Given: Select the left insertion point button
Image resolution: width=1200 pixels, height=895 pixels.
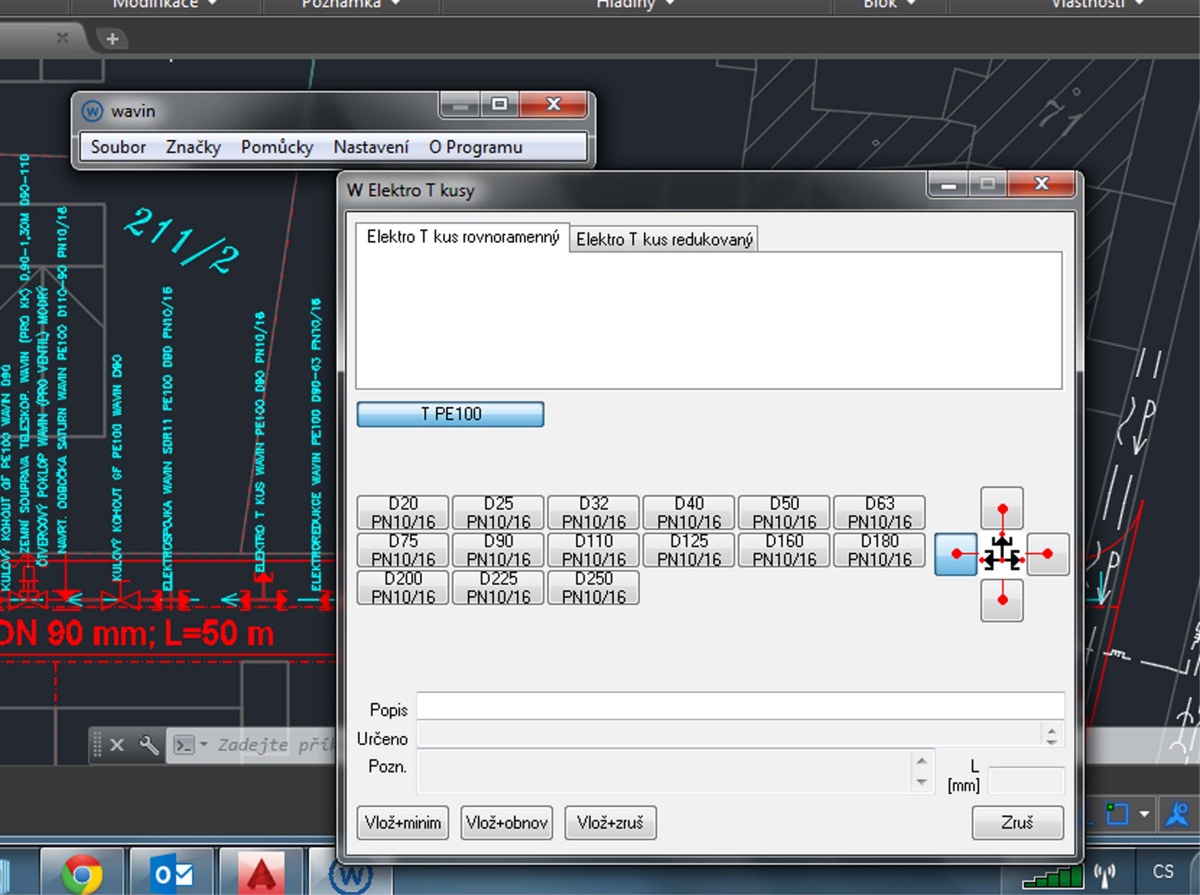Looking at the screenshot, I should 956,554.
